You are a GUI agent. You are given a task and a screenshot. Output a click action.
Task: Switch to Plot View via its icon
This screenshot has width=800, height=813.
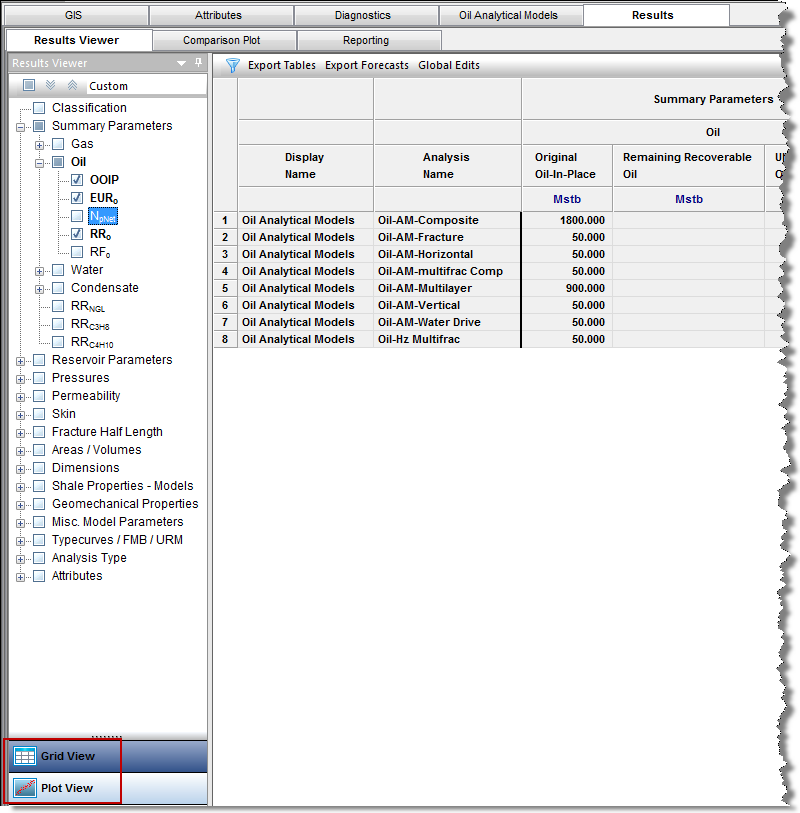tap(25, 788)
